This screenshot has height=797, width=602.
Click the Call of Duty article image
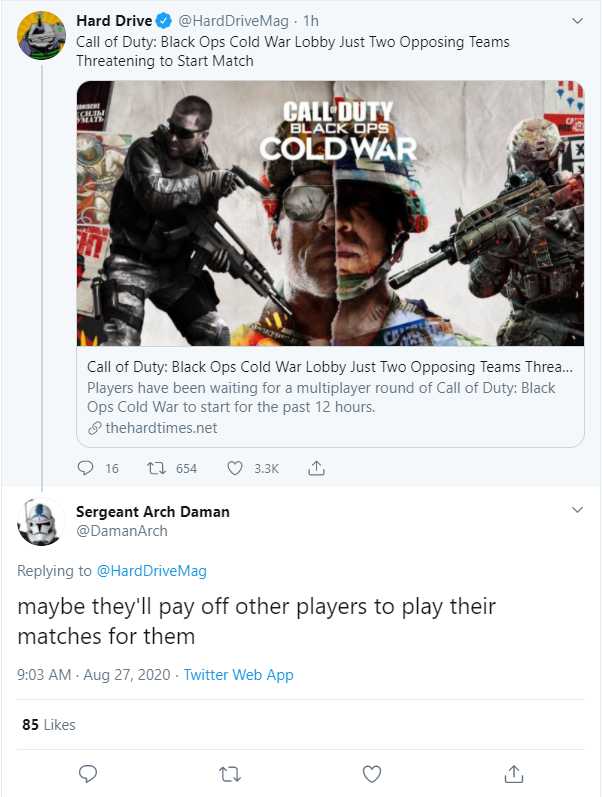click(330, 213)
